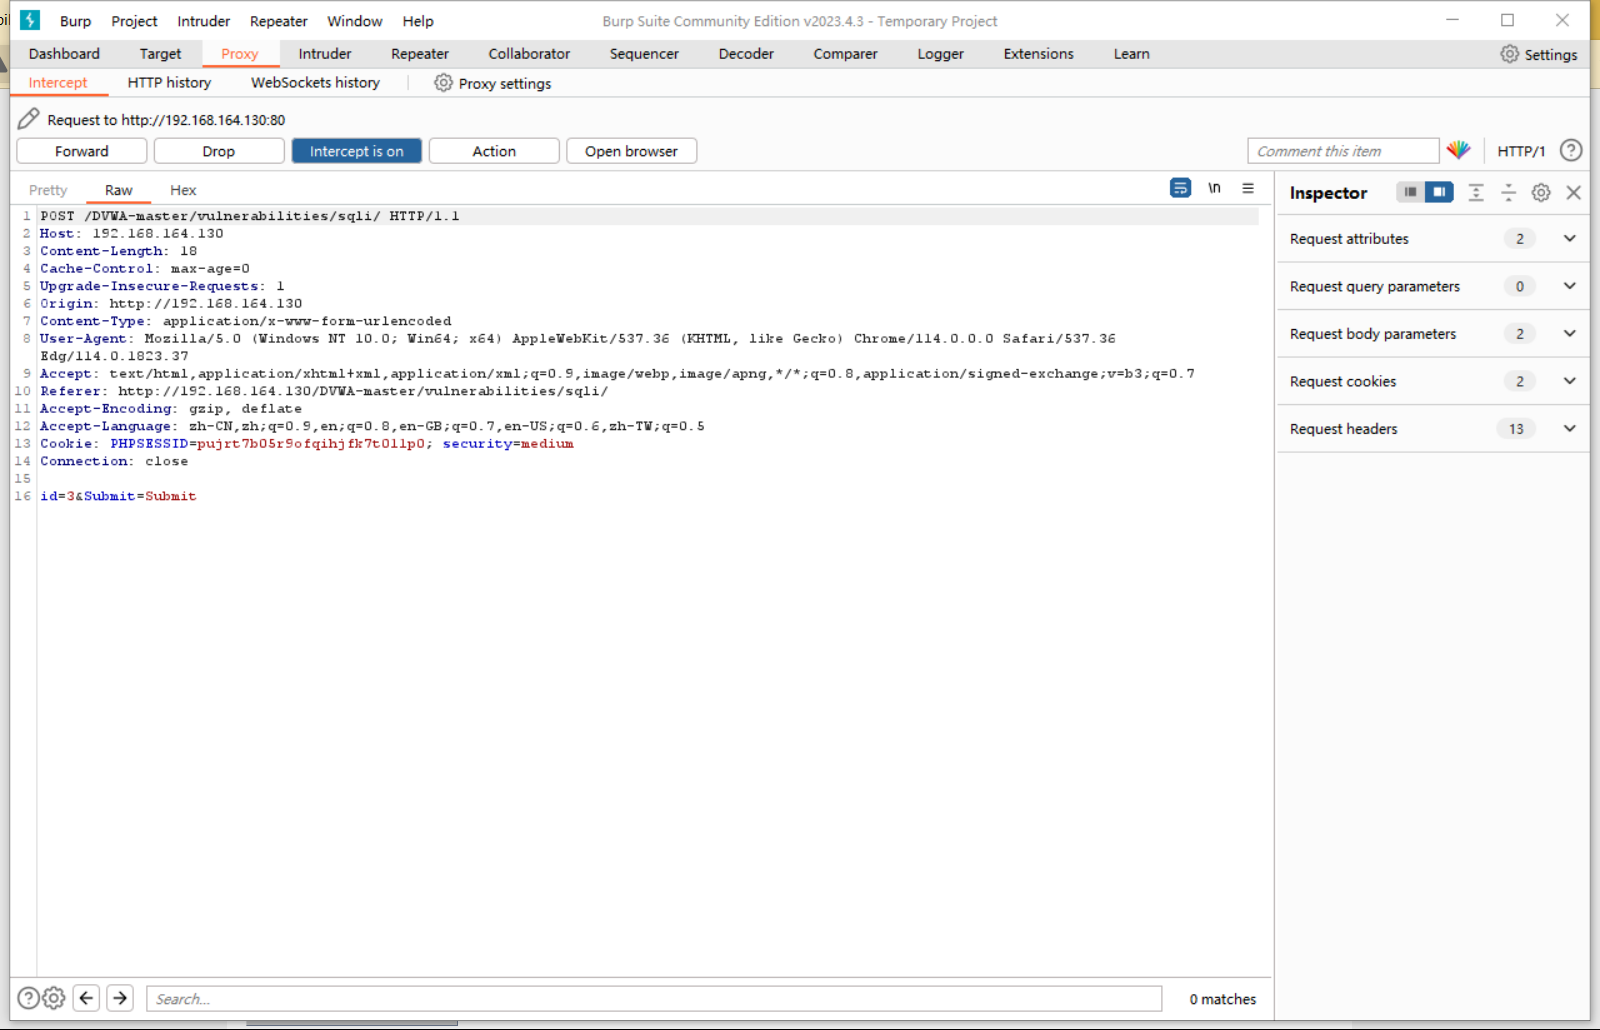Open the Settings gear icon
The image size is (1600, 1030).
1509,54
